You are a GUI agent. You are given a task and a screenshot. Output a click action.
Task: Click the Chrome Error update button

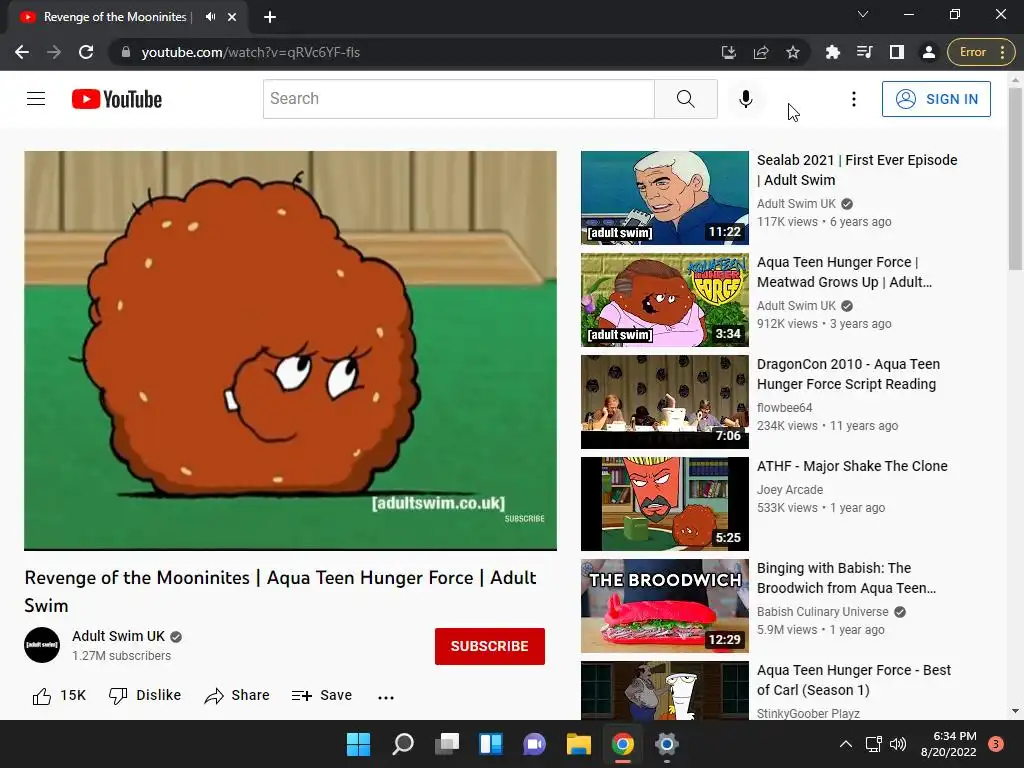[982, 52]
